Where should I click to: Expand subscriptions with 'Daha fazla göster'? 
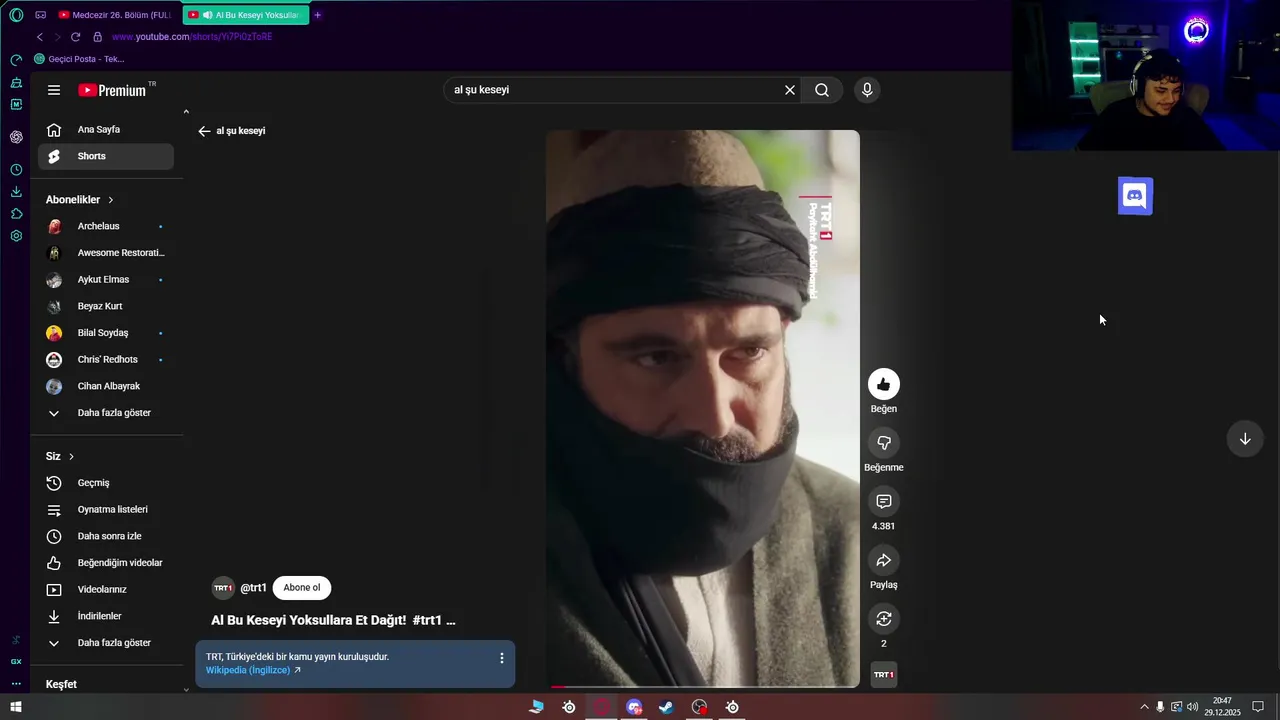coord(106,413)
